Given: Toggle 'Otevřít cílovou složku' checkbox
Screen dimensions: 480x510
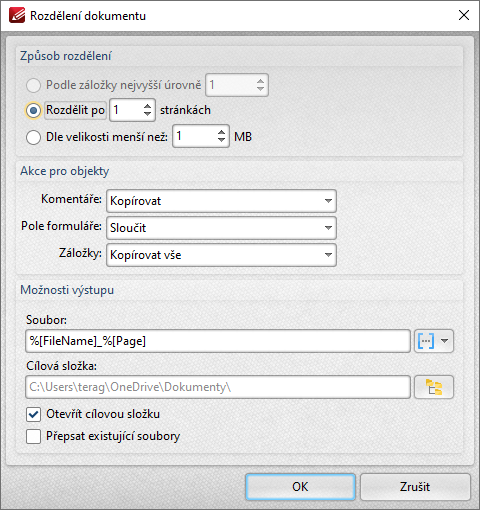Looking at the screenshot, I should coord(34,414).
